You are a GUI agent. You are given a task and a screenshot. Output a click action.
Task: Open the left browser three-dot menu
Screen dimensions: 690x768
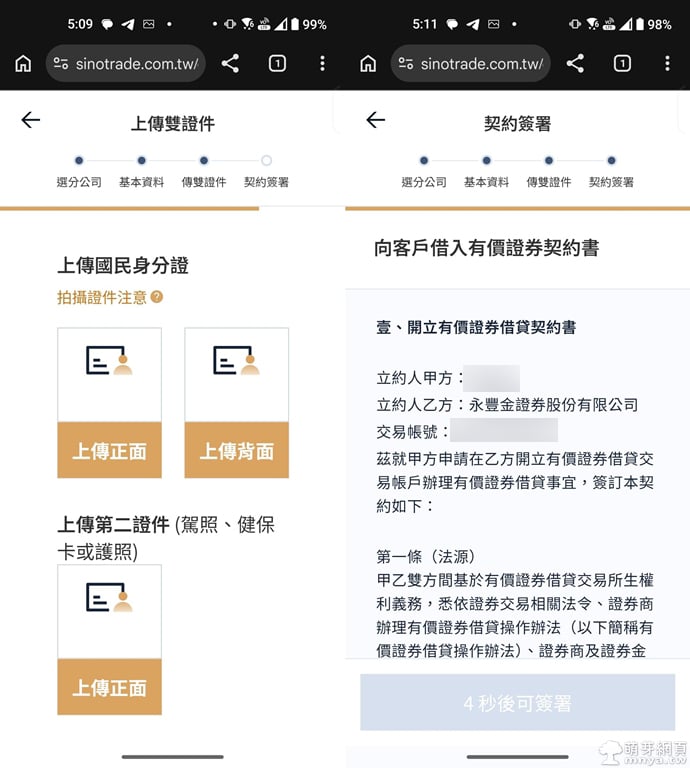coord(322,64)
